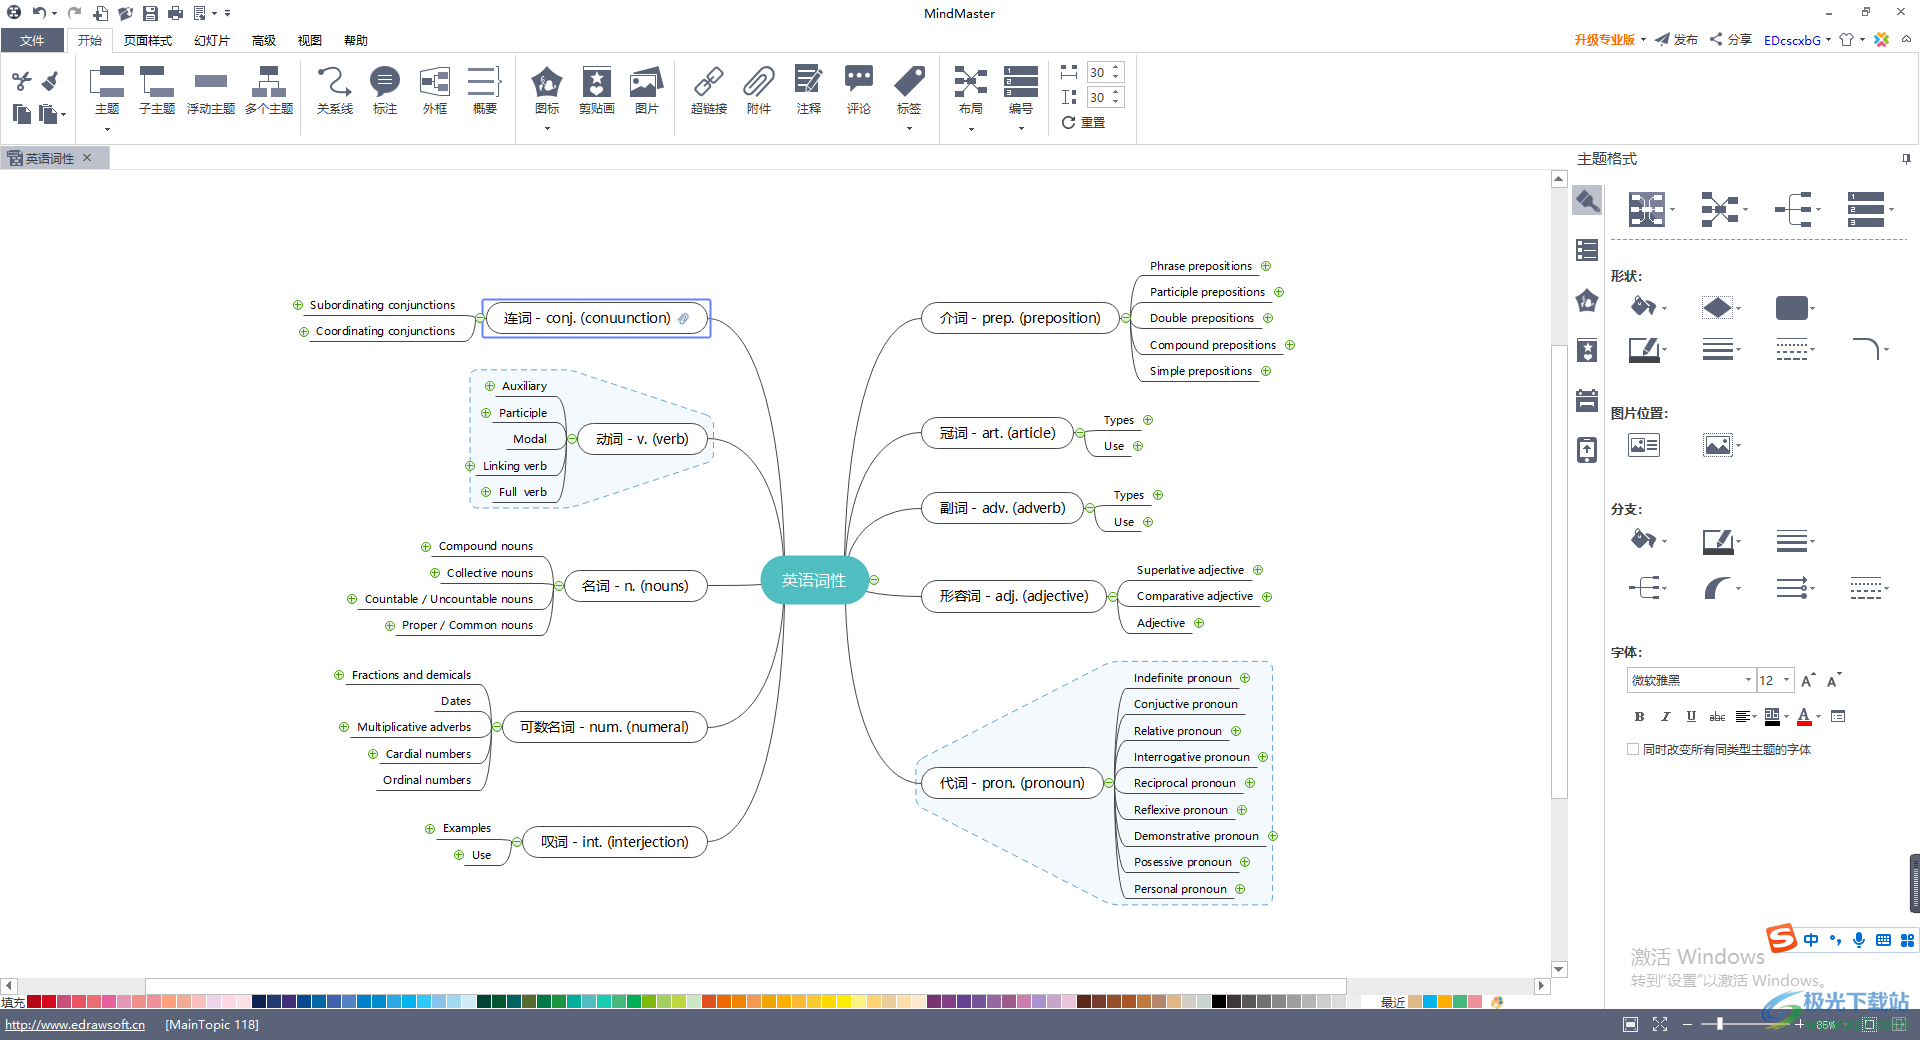Open the outline list panel icon
1920x1040 pixels.
1587,250
